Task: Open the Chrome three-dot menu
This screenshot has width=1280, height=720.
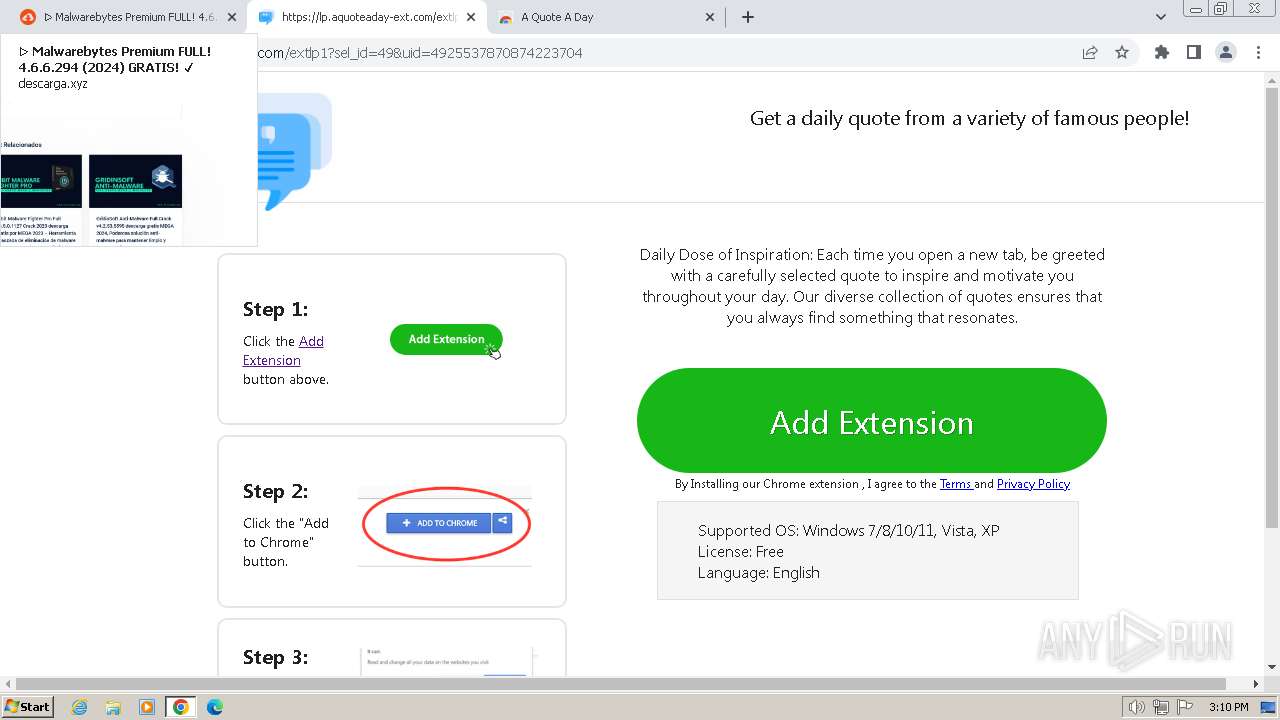Action: coord(1258,53)
